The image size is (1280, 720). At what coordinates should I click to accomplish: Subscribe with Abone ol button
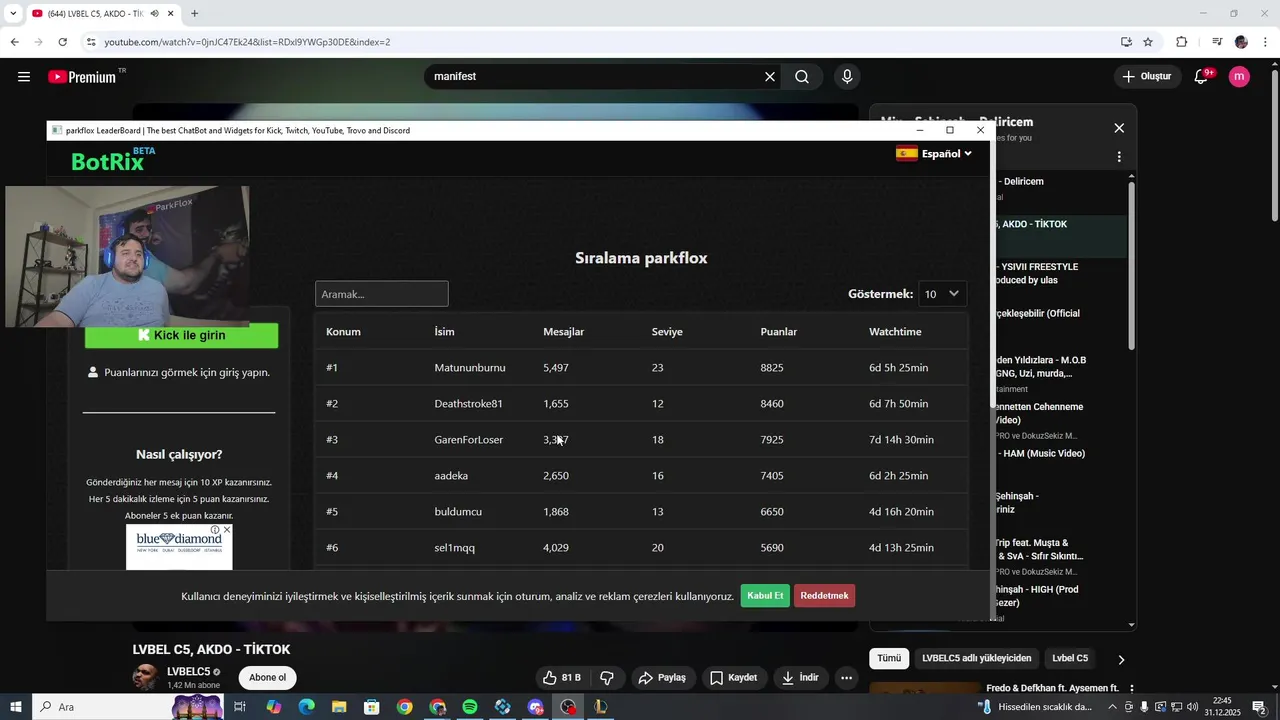pyautogui.click(x=267, y=678)
